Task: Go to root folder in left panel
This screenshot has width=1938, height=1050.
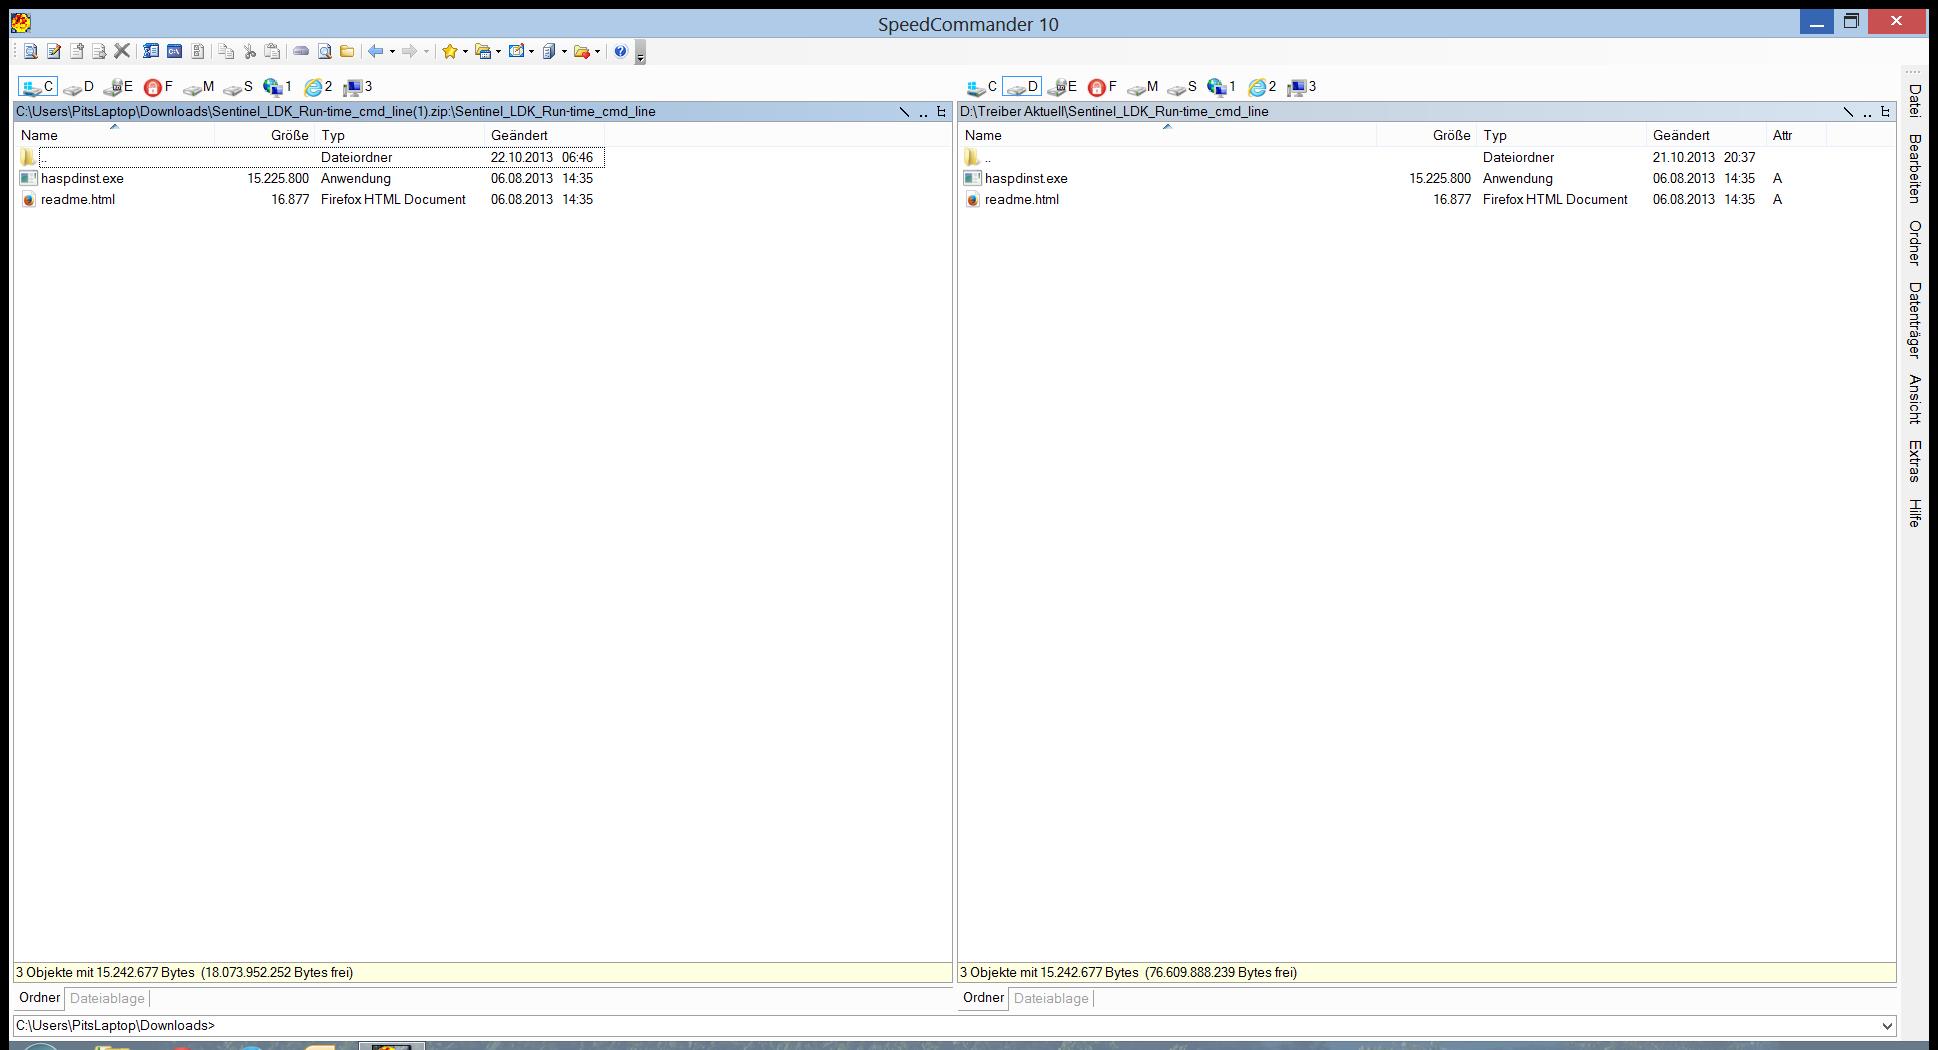Action: tap(904, 112)
